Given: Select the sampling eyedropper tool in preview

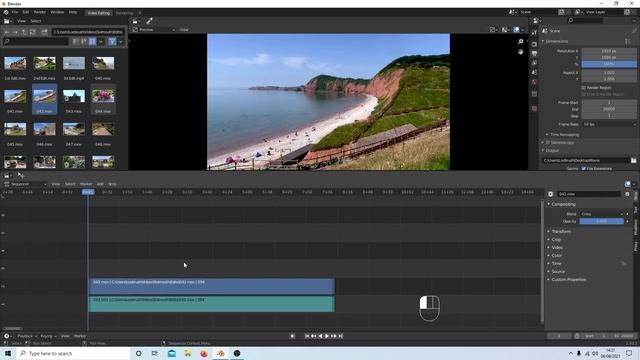Looking at the screenshot, I should tap(149, 21).
